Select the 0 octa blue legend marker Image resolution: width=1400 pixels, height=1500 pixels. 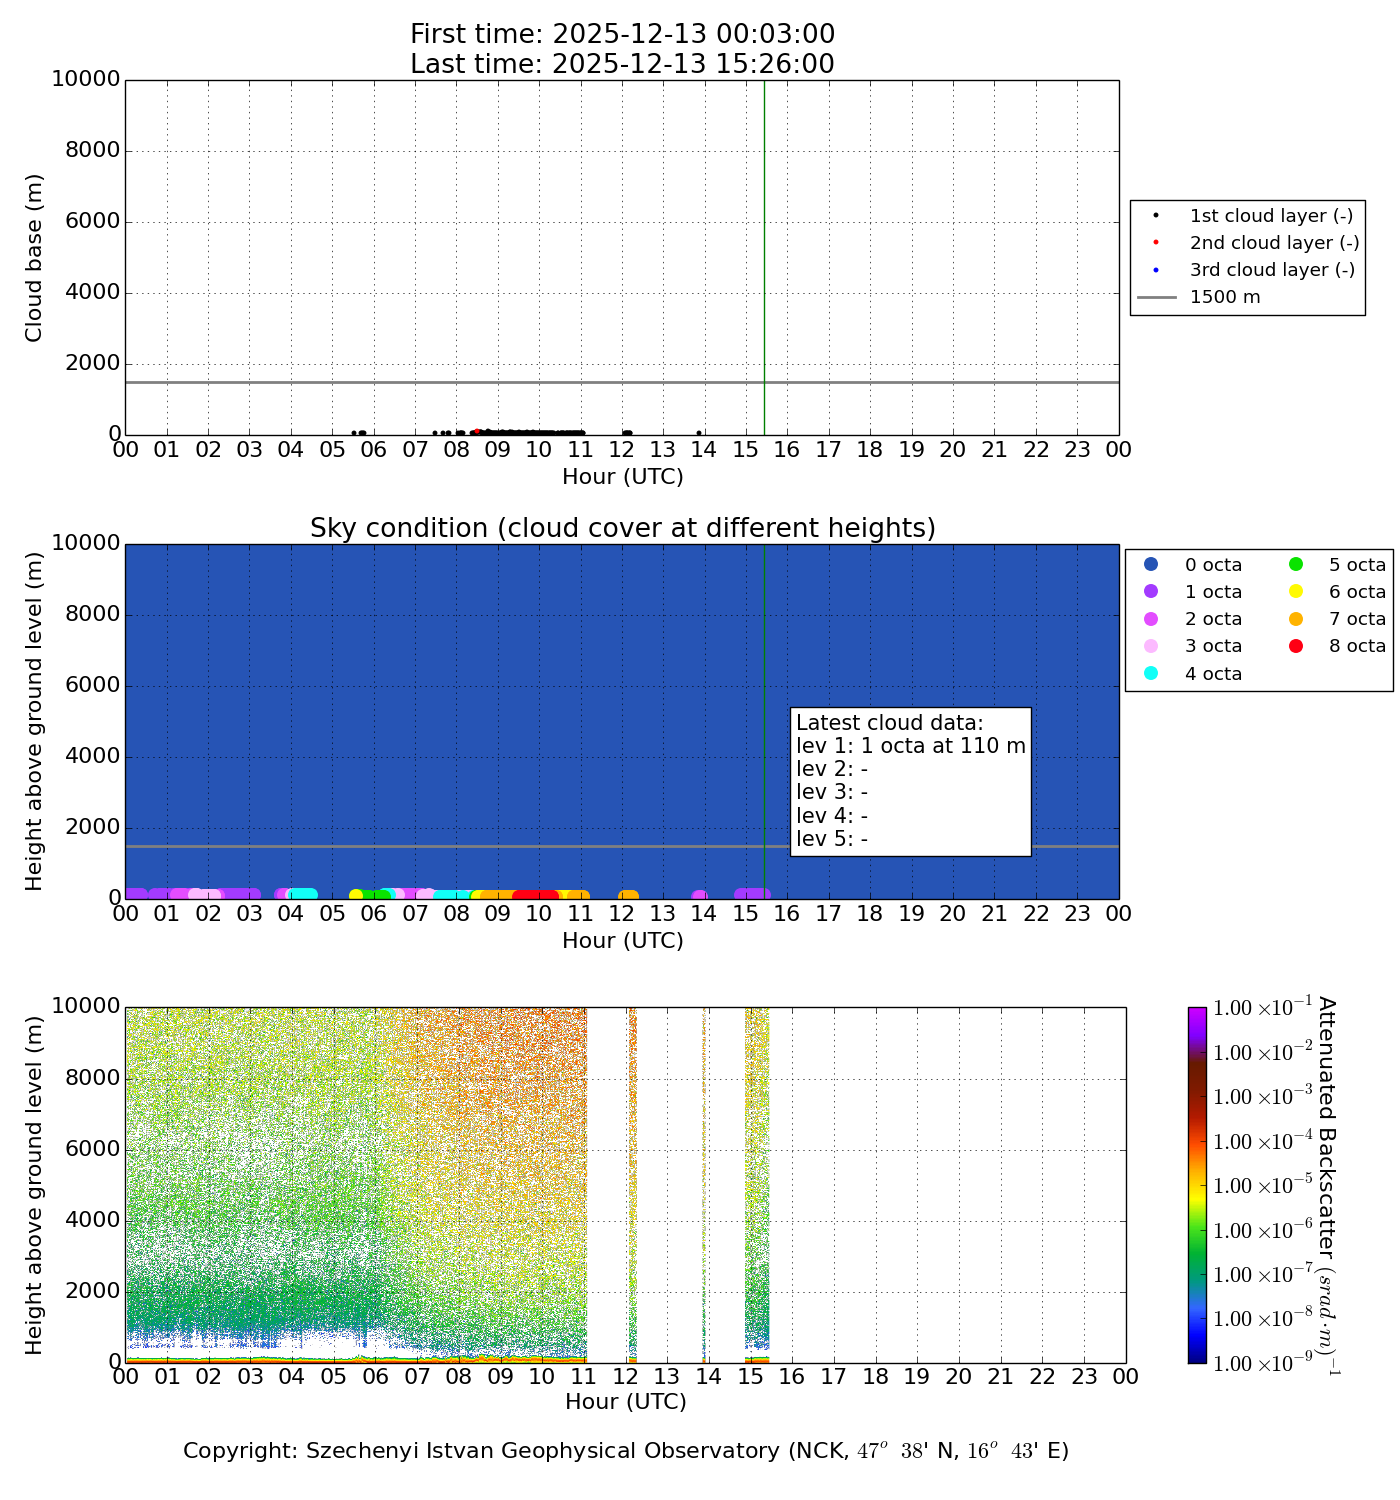(x=1151, y=565)
